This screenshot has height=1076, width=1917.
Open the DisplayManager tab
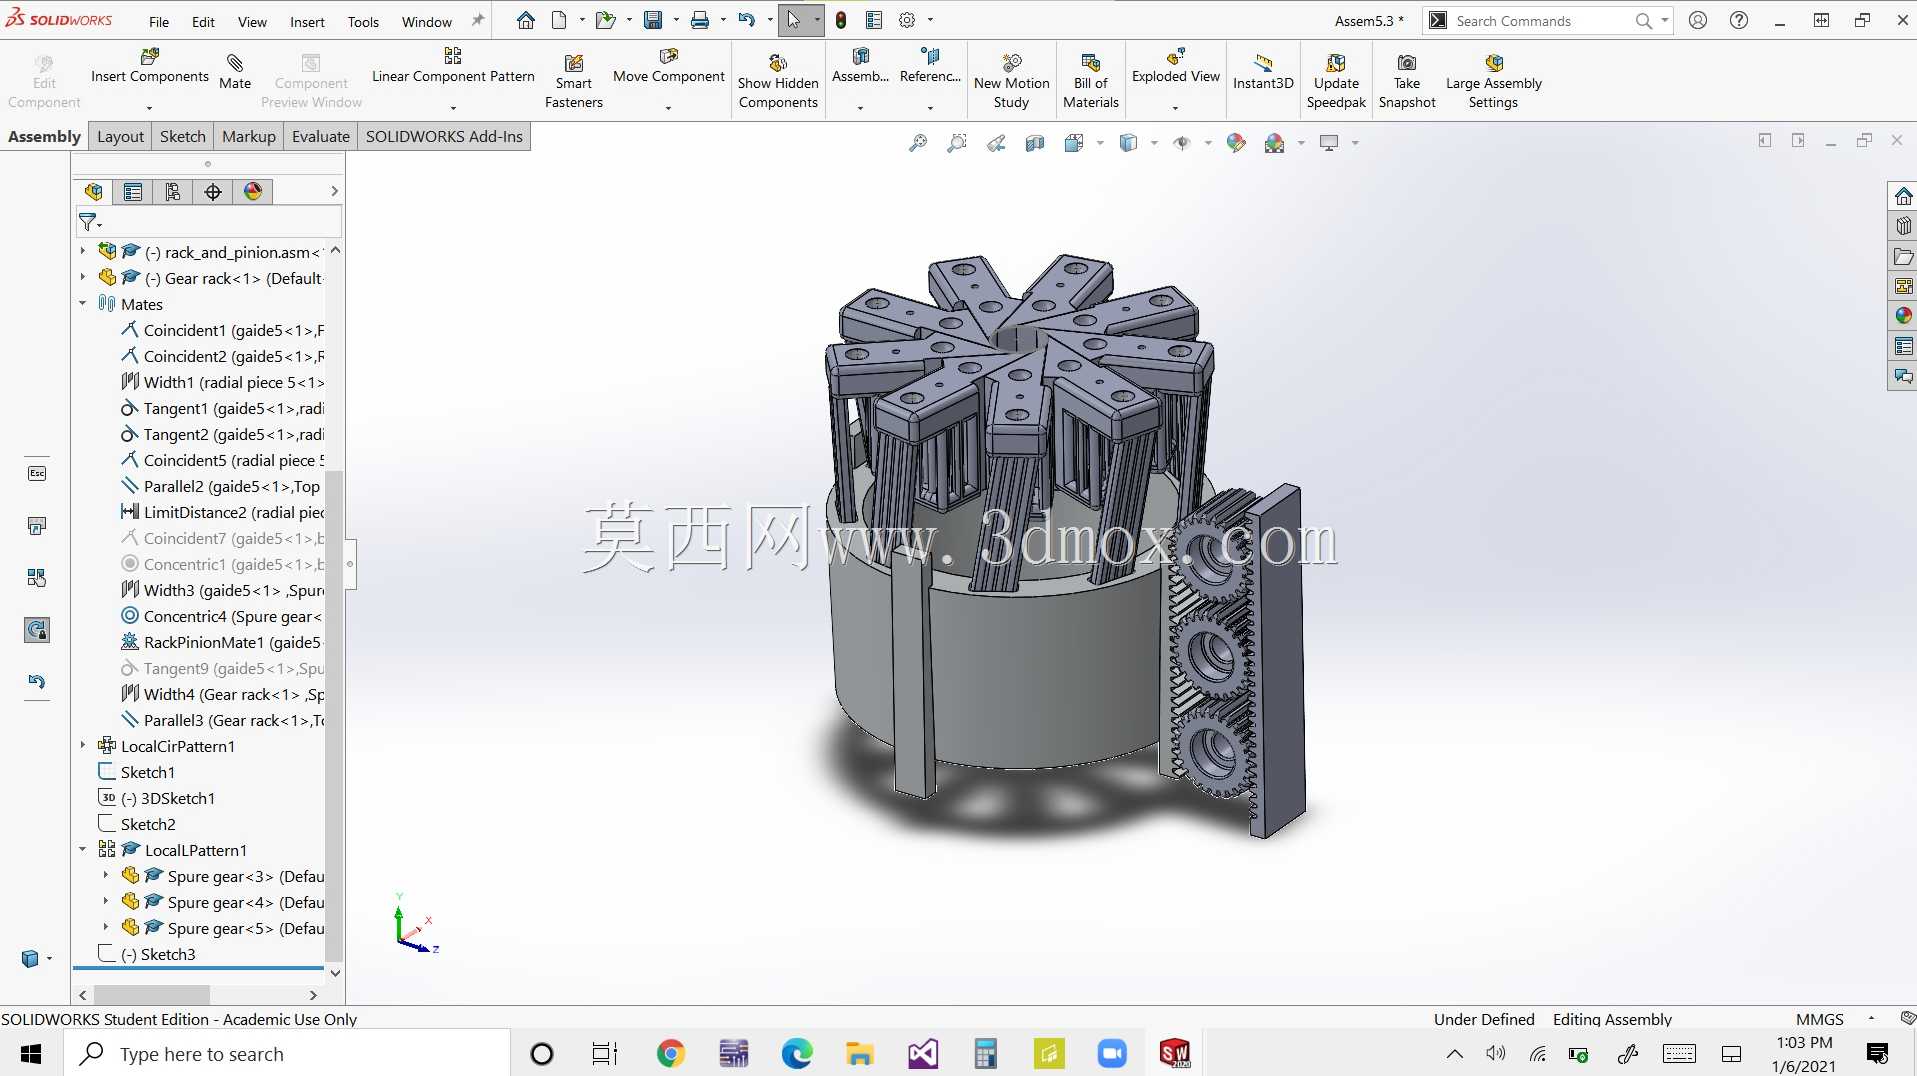click(x=253, y=191)
